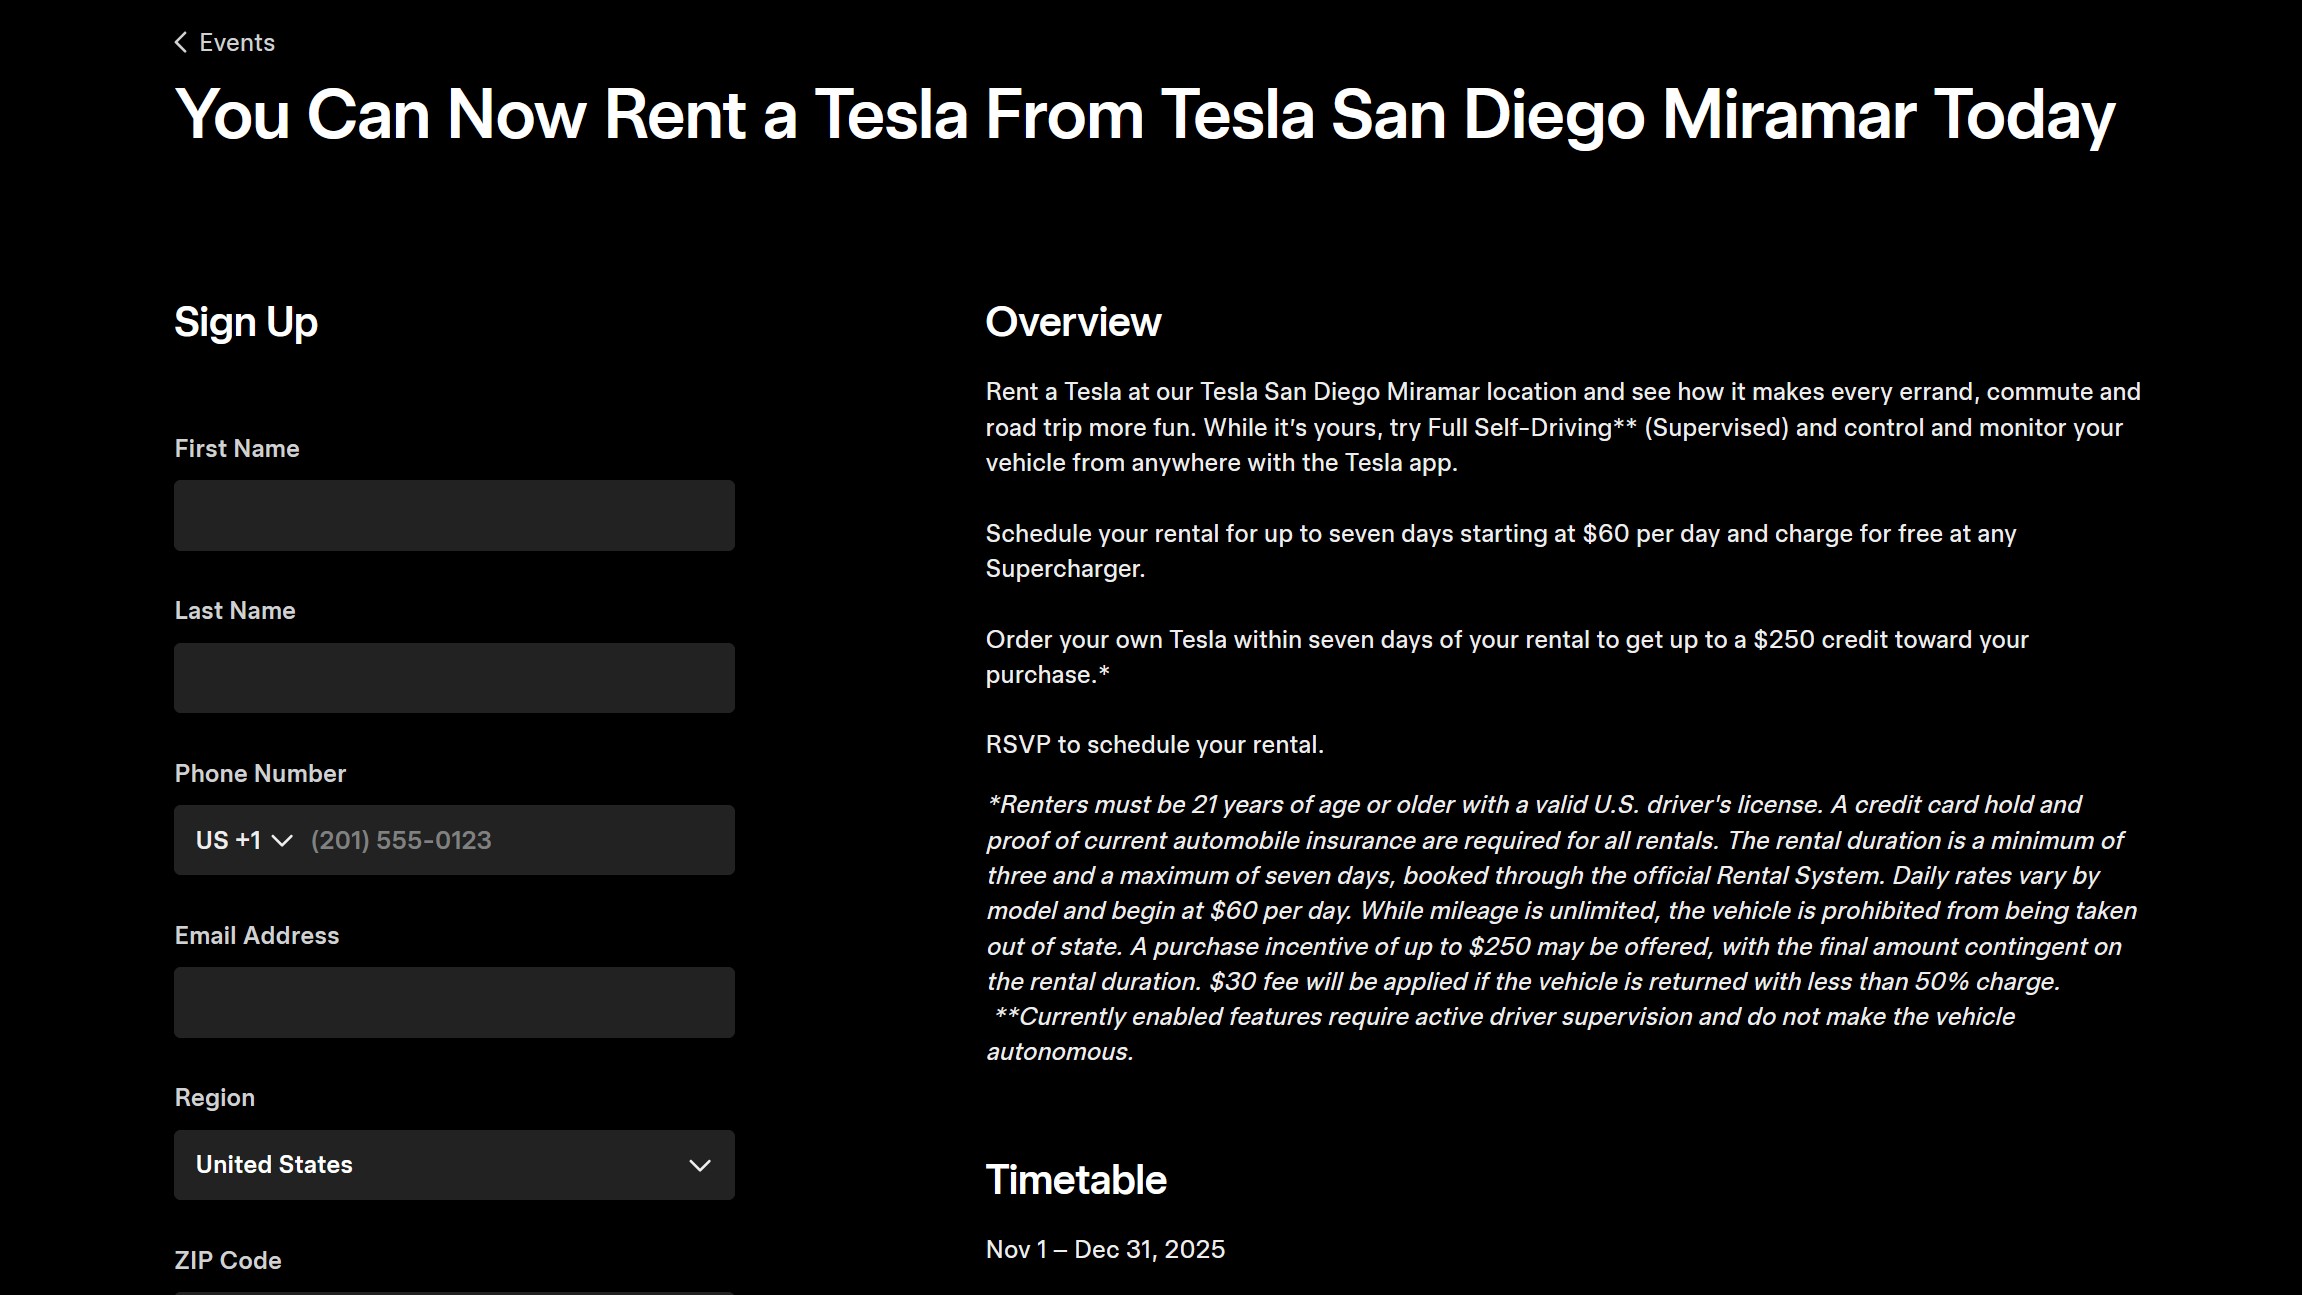Image resolution: width=2302 pixels, height=1295 pixels.
Task: Select the Email Address input box
Action: (x=454, y=1002)
